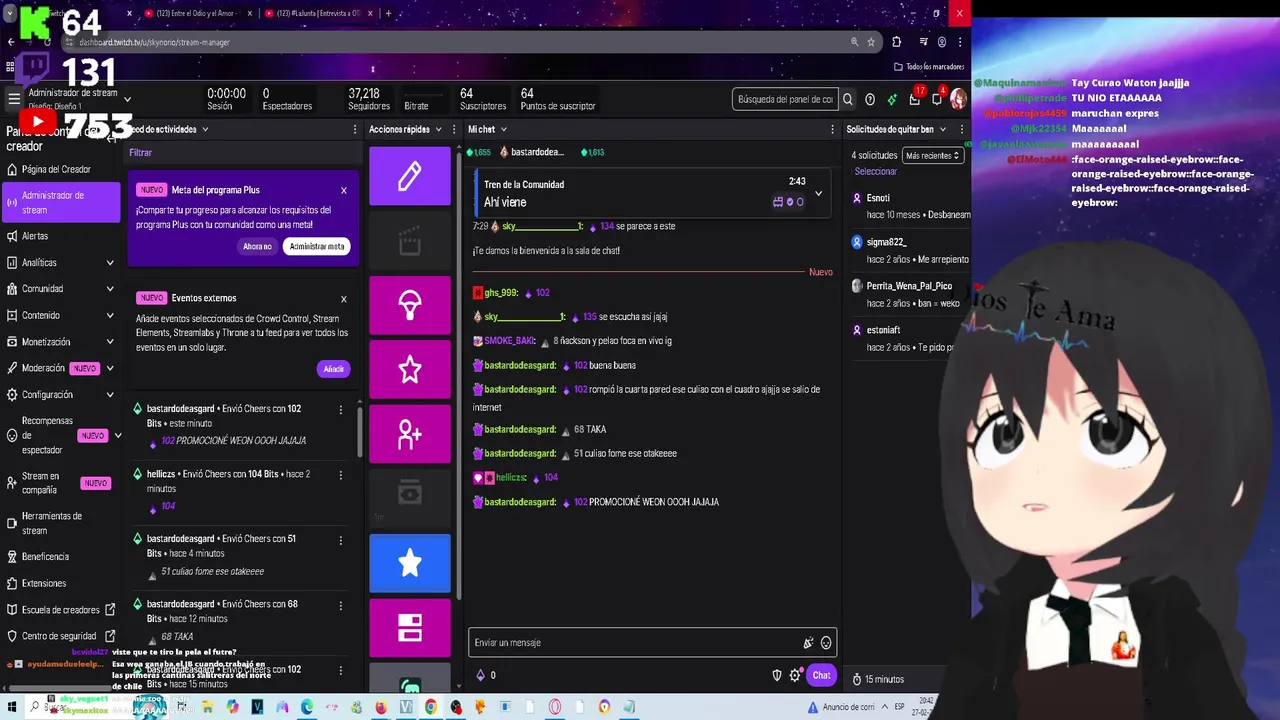Expand the Comunidad section

(110, 289)
